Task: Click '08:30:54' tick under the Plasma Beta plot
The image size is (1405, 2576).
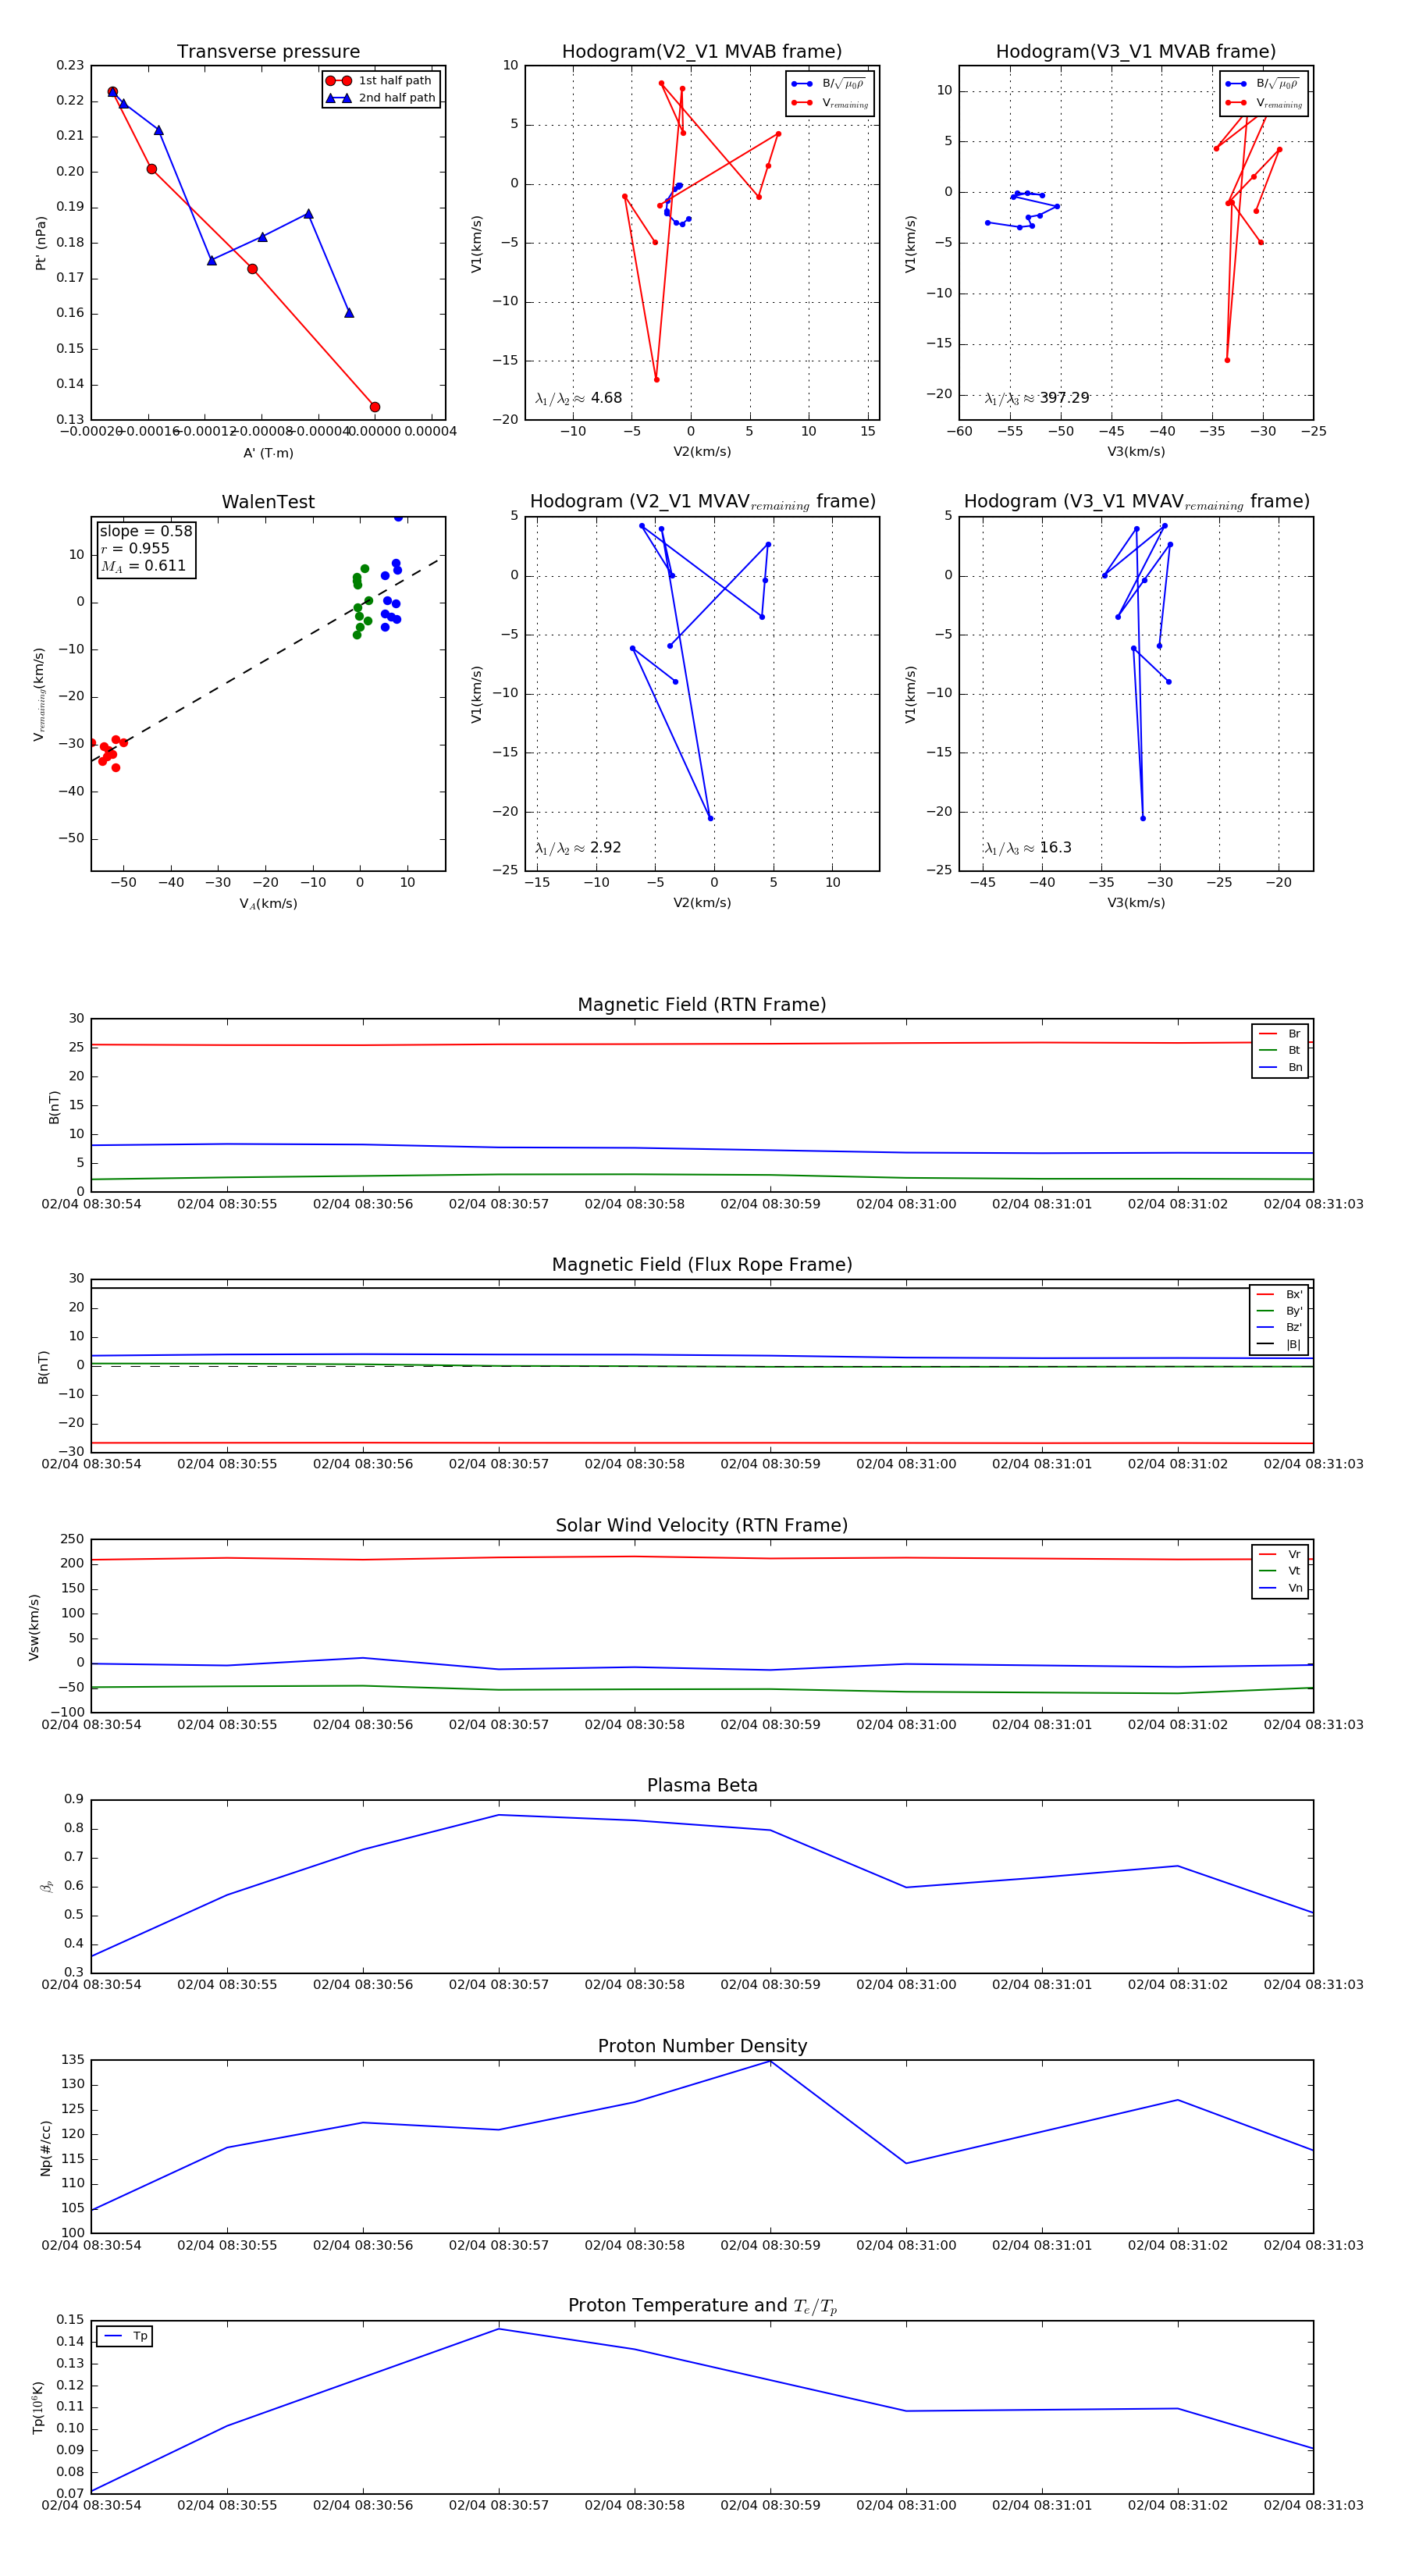Action: point(91,1985)
